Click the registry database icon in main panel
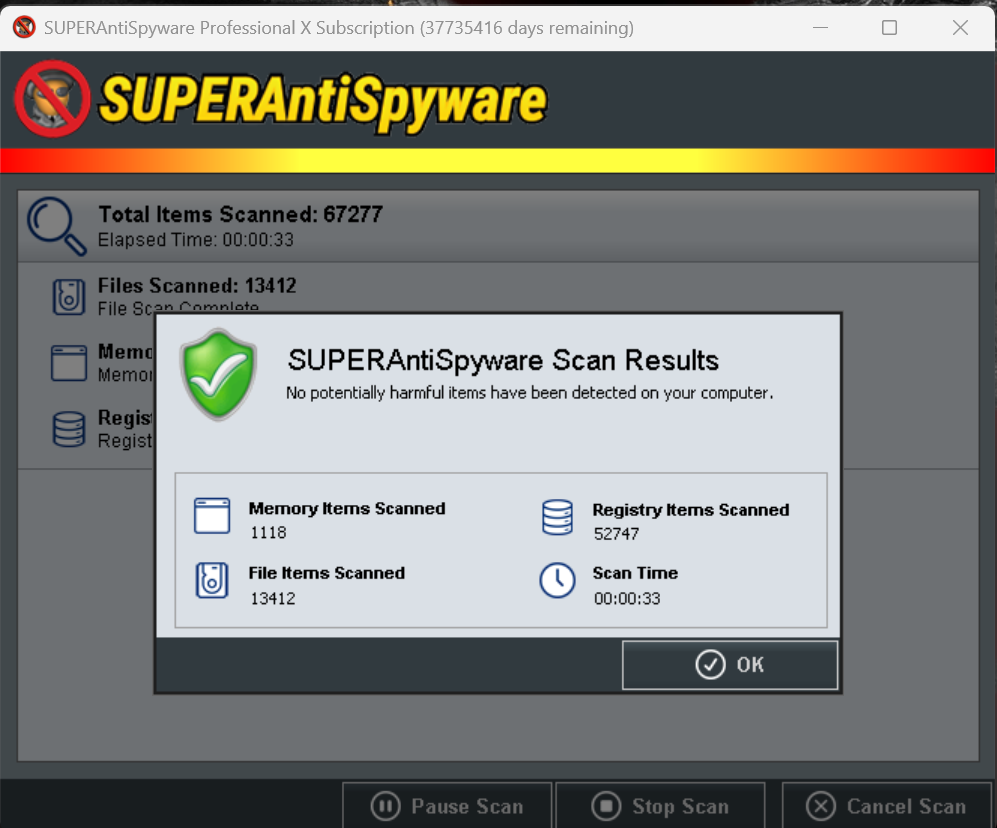 [69, 429]
